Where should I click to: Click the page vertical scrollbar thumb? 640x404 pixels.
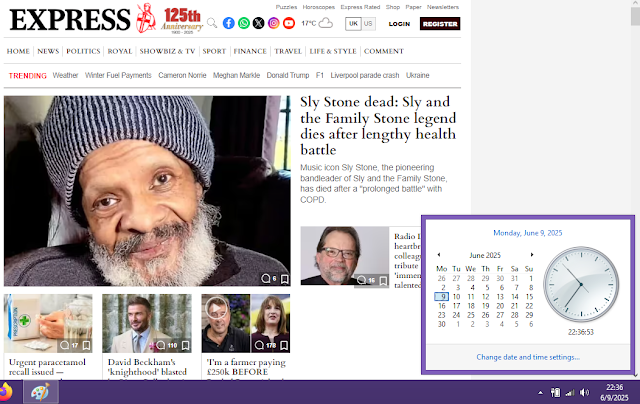click(x=635, y=15)
